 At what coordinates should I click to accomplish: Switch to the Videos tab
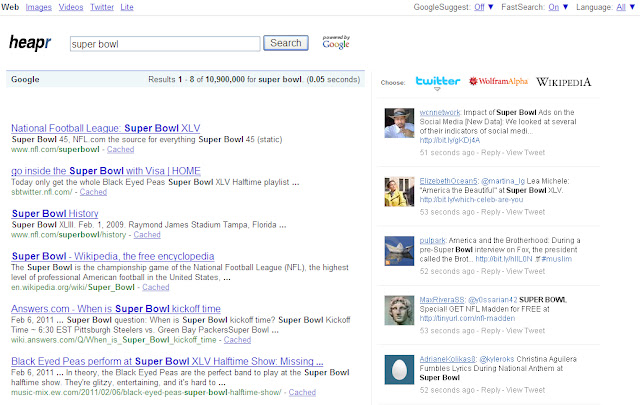(x=71, y=7)
